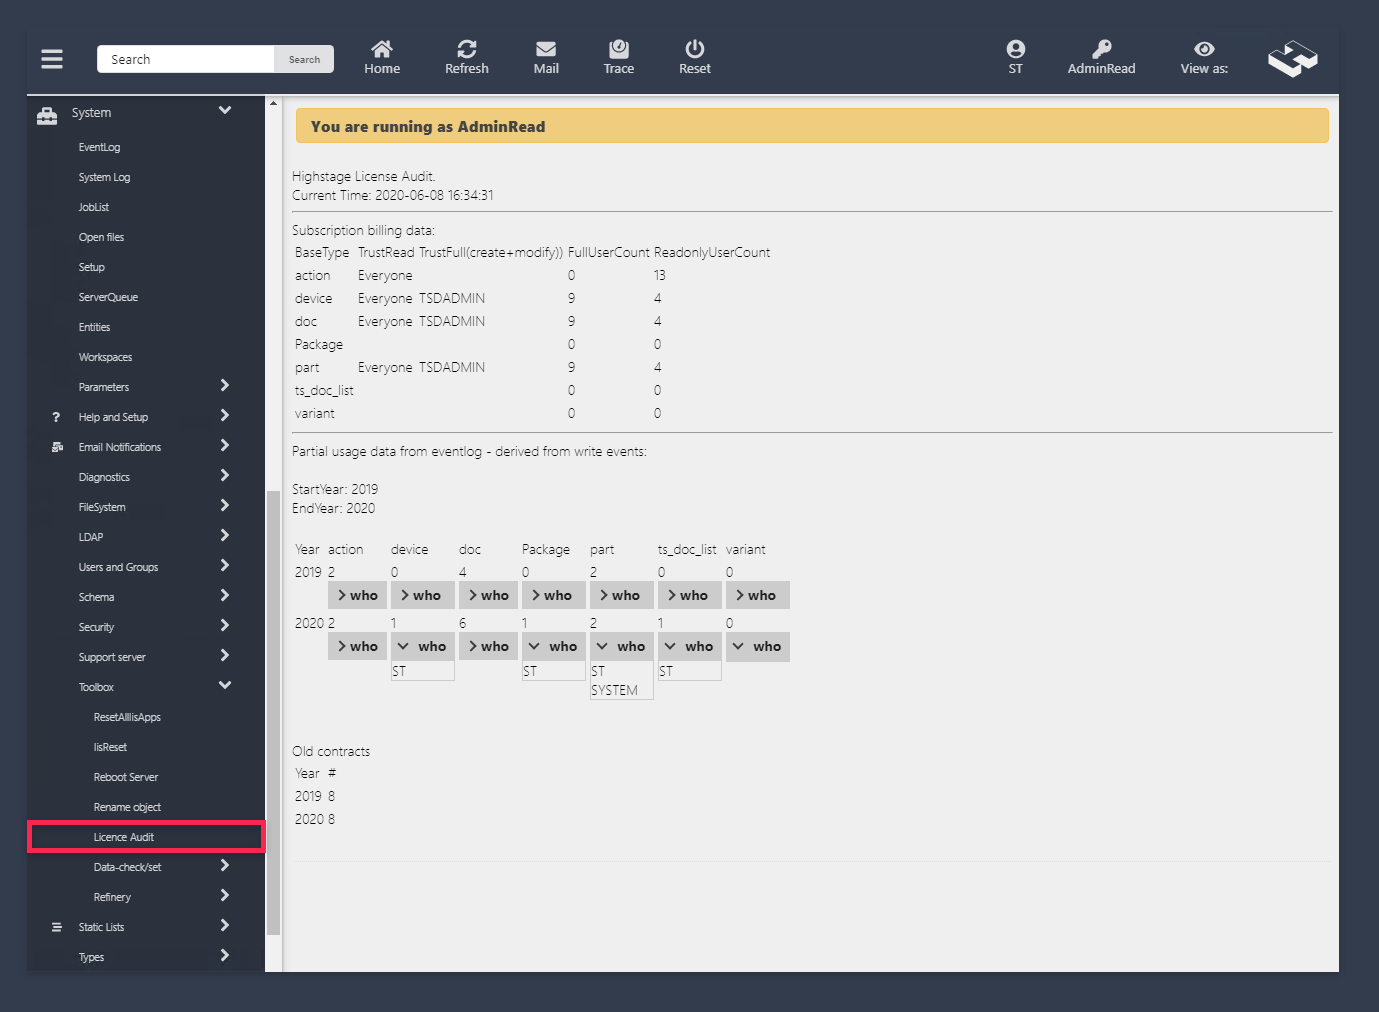Screen dimensions: 1379x1012
Task: Select ResetAllIisApps in Toolbox
Action: point(127,717)
